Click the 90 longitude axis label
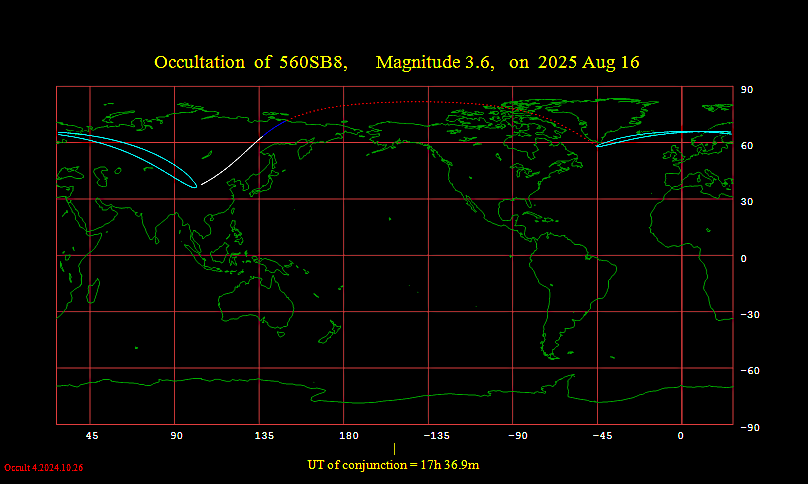 pos(175,436)
